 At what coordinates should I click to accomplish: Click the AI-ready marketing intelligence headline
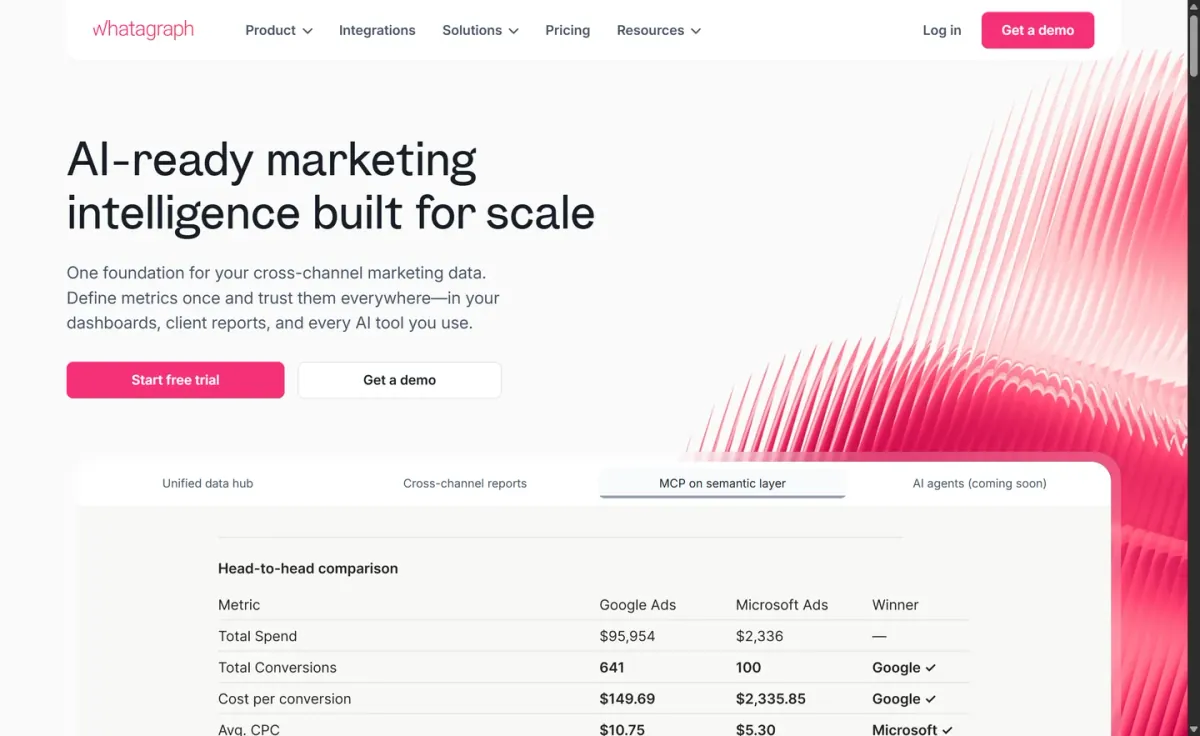click(x=331, y=187)
